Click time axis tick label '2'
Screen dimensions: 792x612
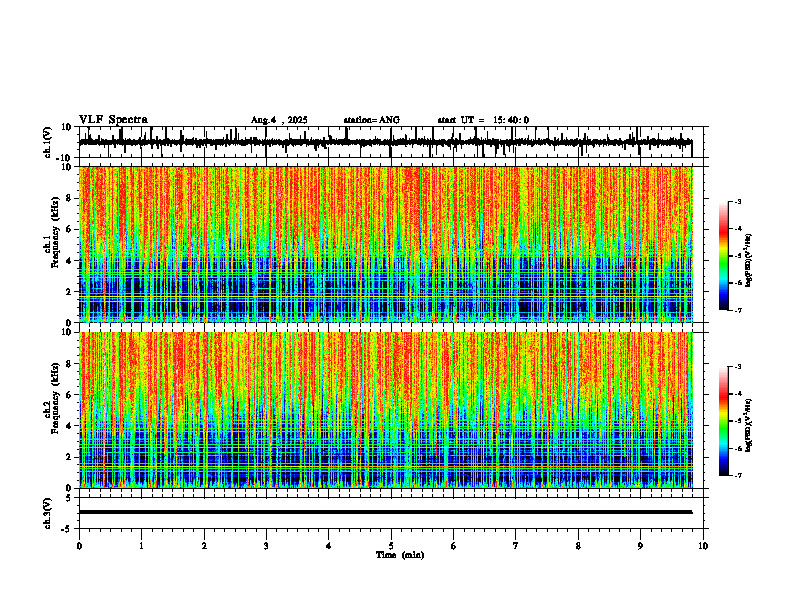204,546
